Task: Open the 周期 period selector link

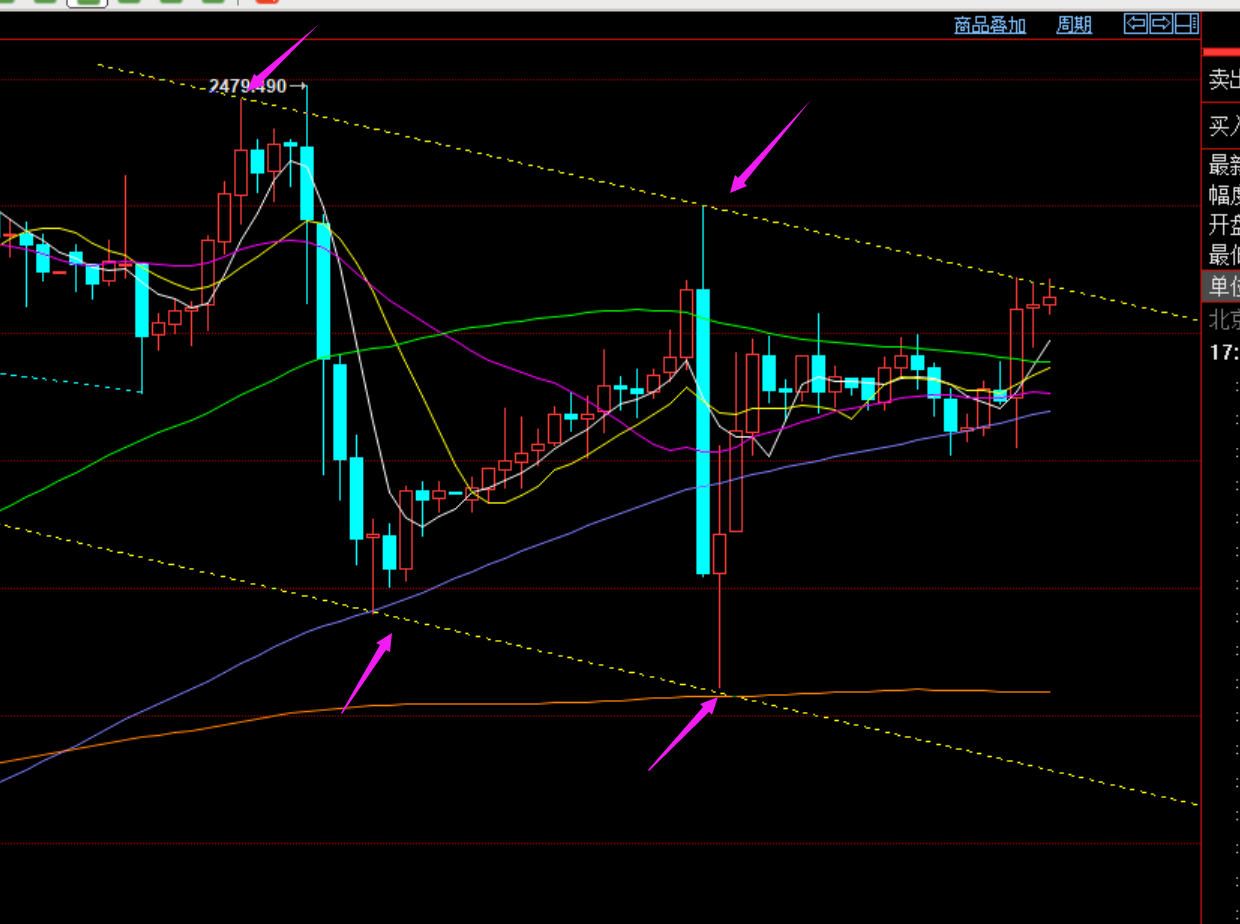Action: tap(1074, 26)
